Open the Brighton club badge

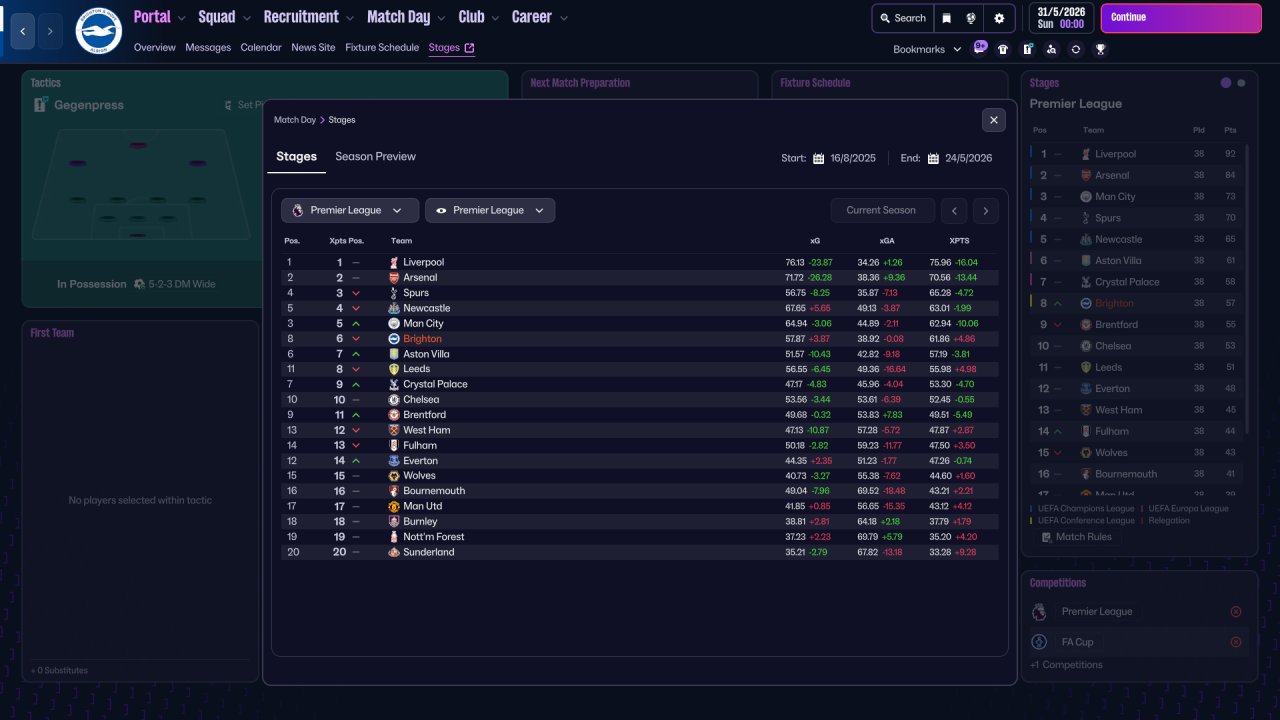(98, 31)
